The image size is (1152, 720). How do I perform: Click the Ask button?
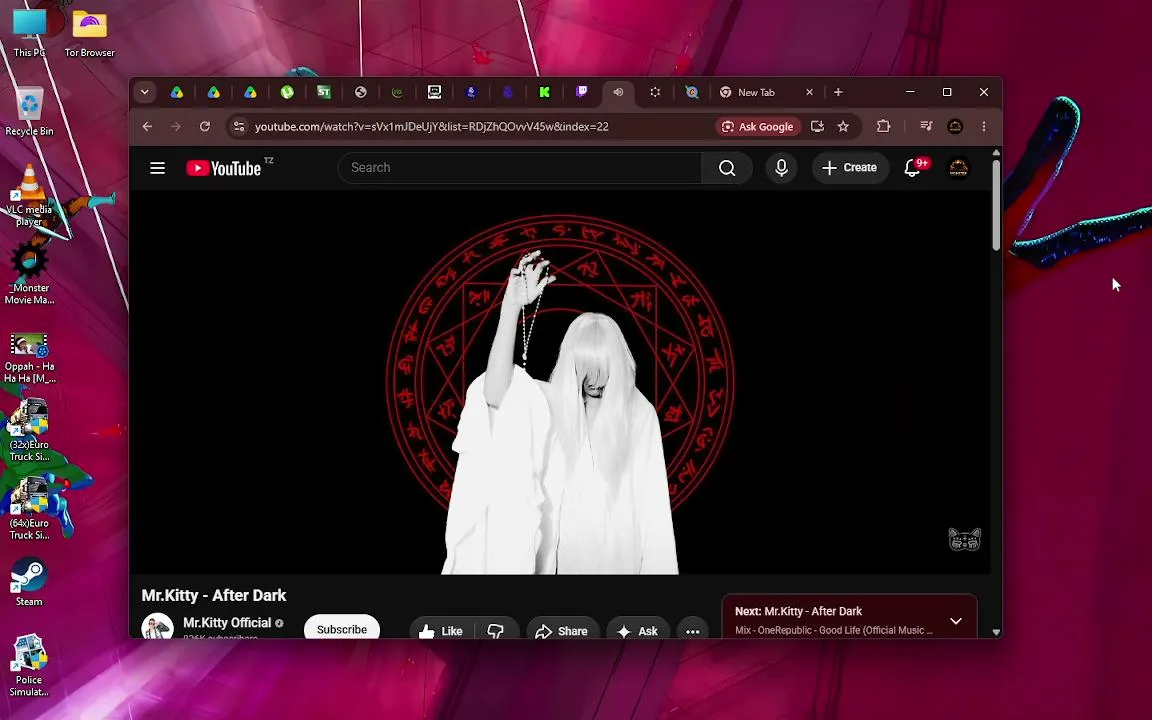click(638, 630)
